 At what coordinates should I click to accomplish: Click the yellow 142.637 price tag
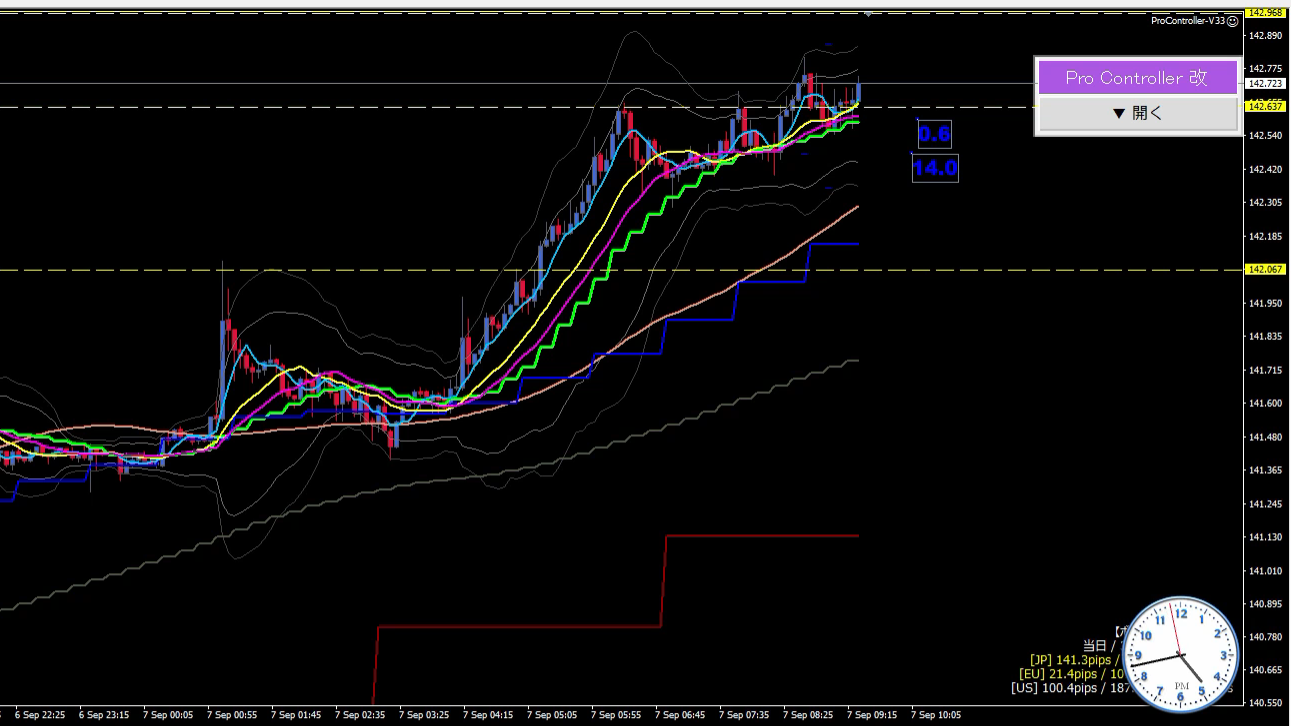tap(1267, 106)
